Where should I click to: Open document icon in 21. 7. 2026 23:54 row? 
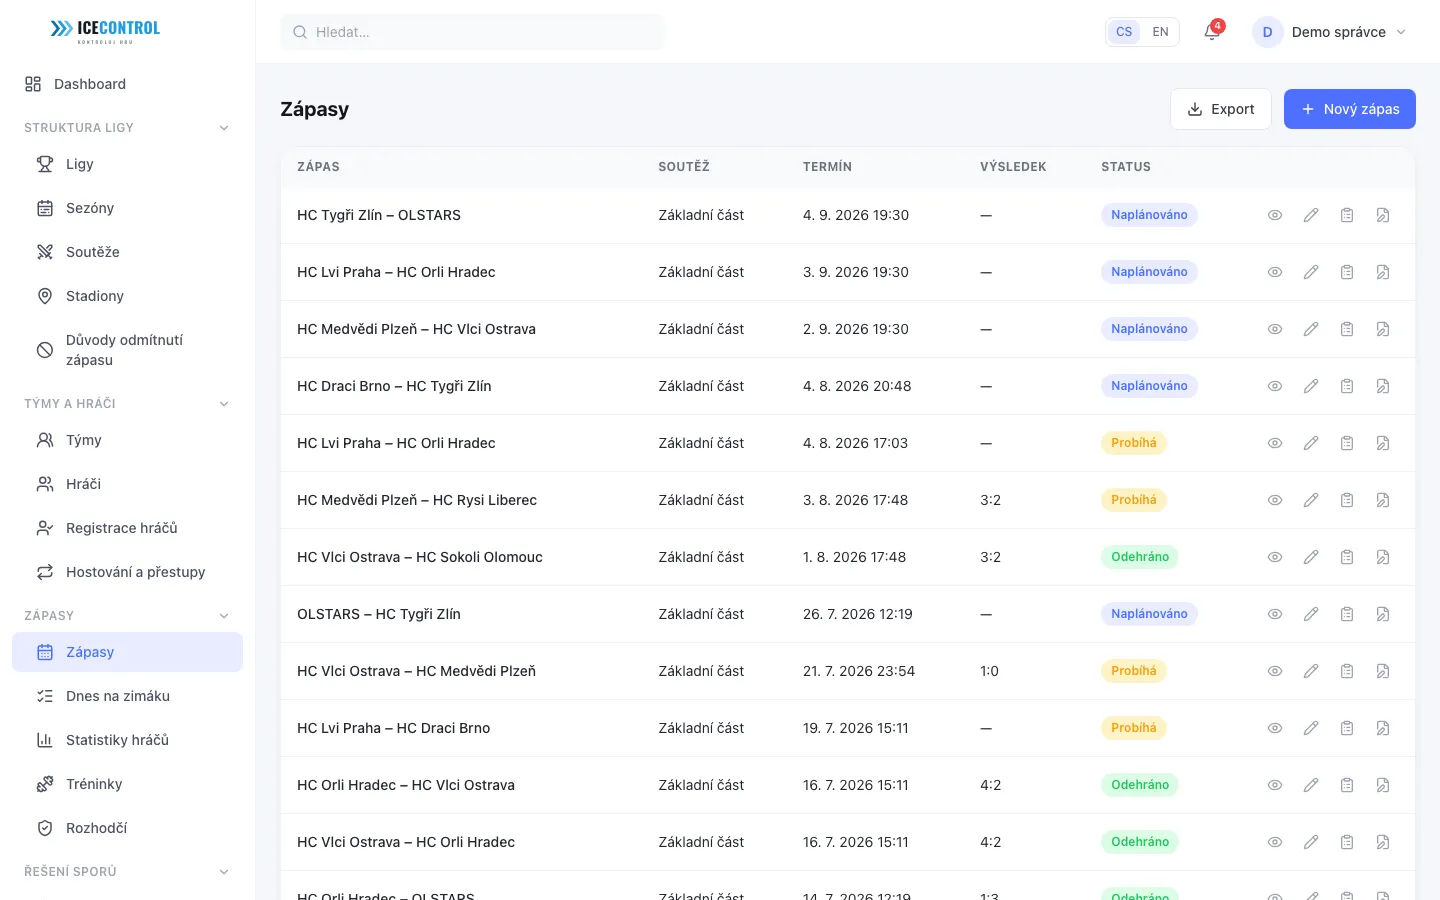[x=1383, y=671]
